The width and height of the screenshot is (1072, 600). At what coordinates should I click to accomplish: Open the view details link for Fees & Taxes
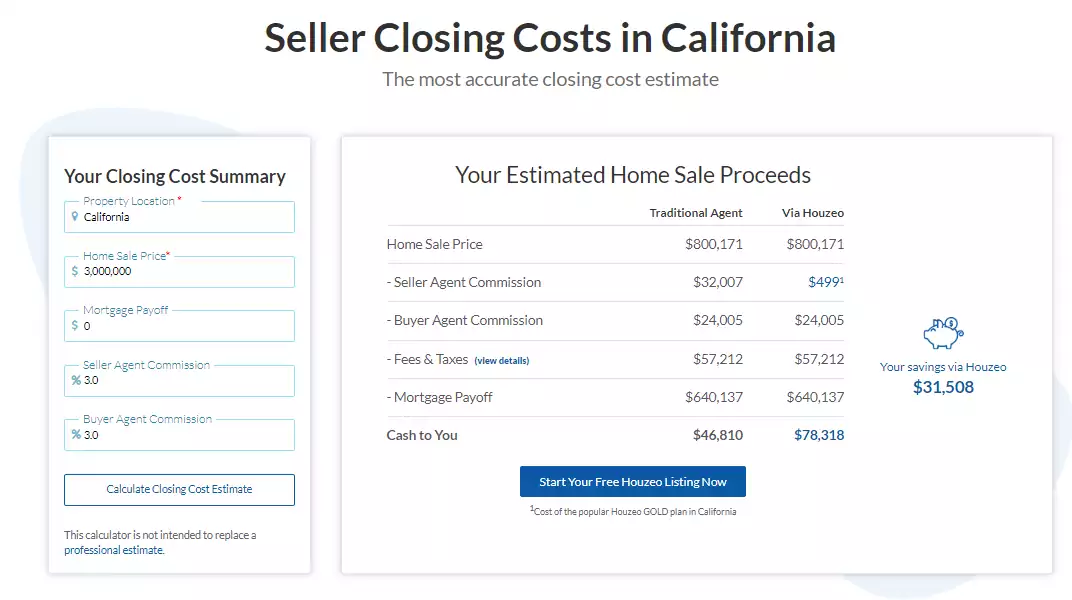point(501,360)
